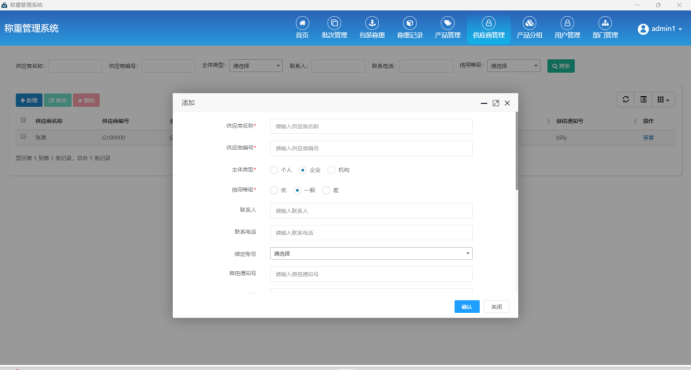
Task: Click the G100000 table cell
Action: point(113,138)
